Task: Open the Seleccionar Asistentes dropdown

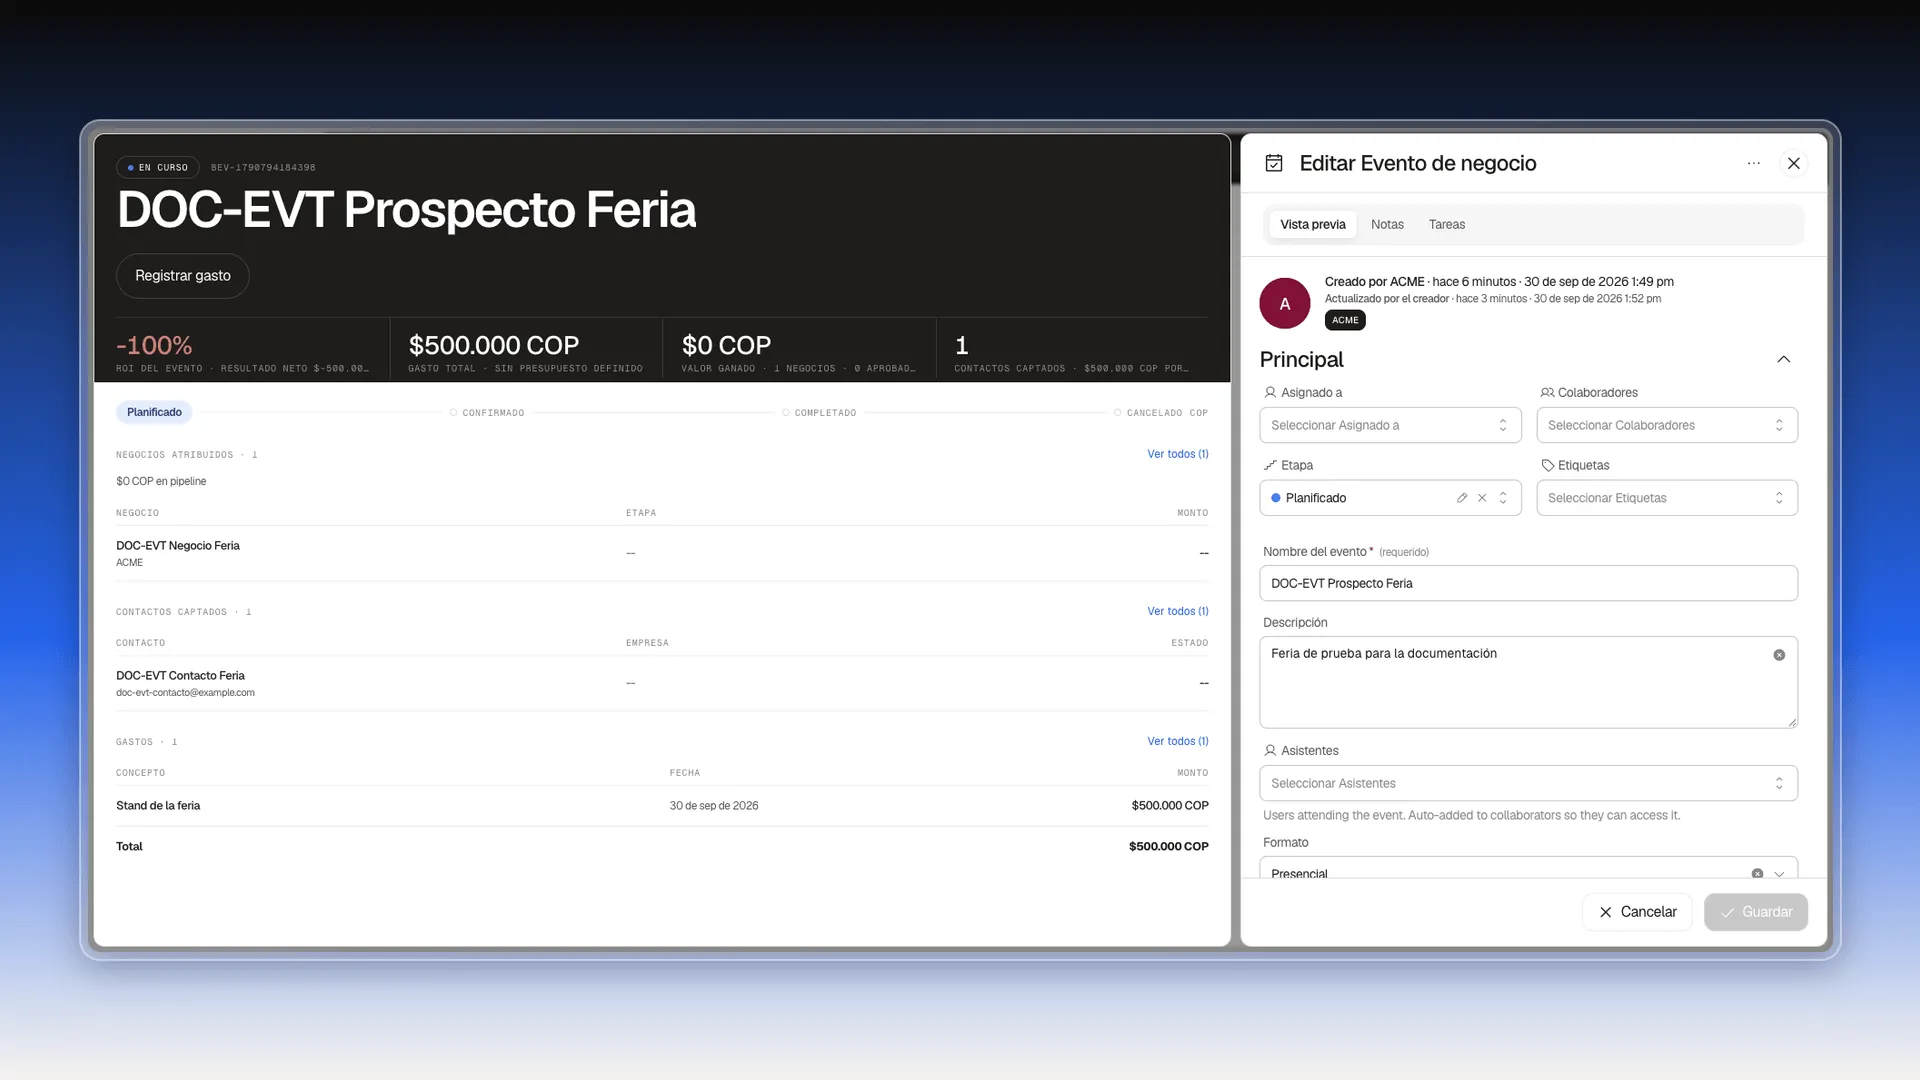Action: click(1528, 783)
